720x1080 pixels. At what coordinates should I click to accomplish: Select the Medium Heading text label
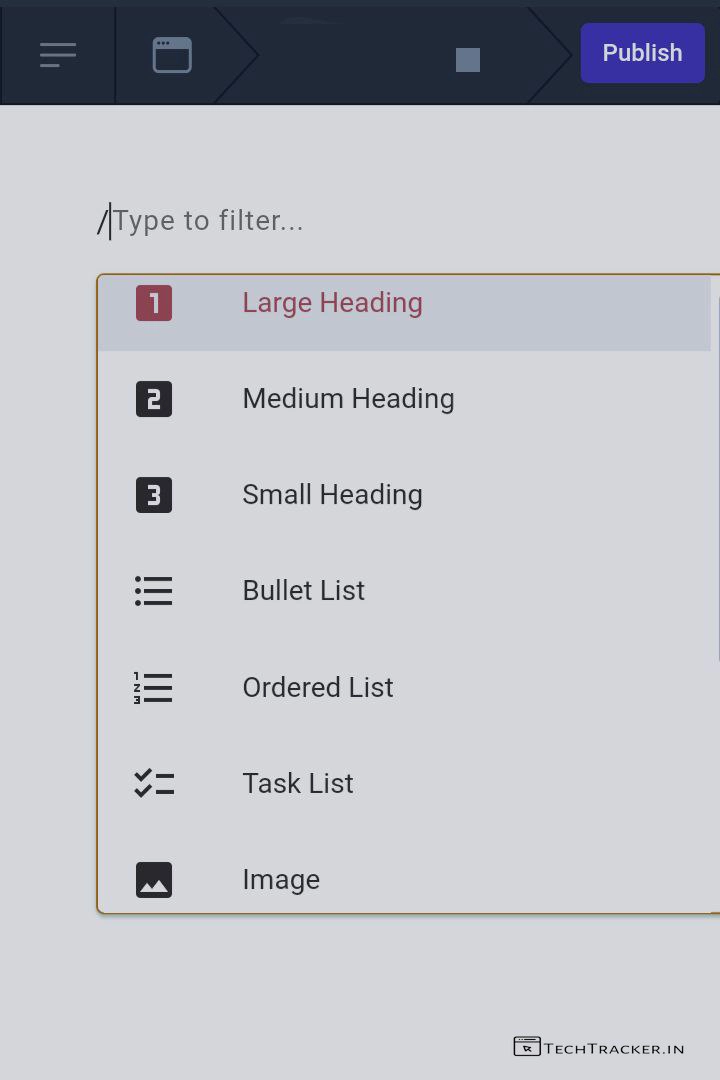point(348,399)
